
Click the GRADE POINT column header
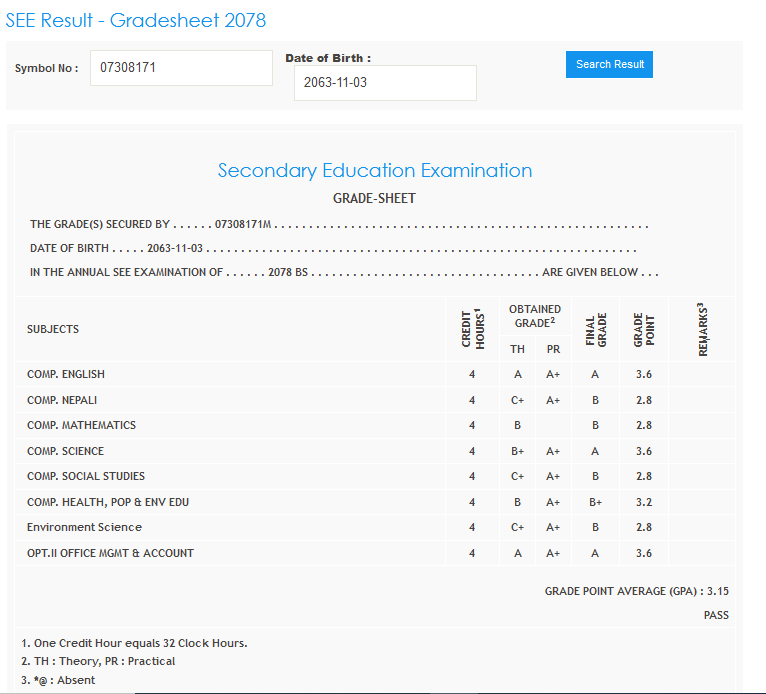point(643,330)
